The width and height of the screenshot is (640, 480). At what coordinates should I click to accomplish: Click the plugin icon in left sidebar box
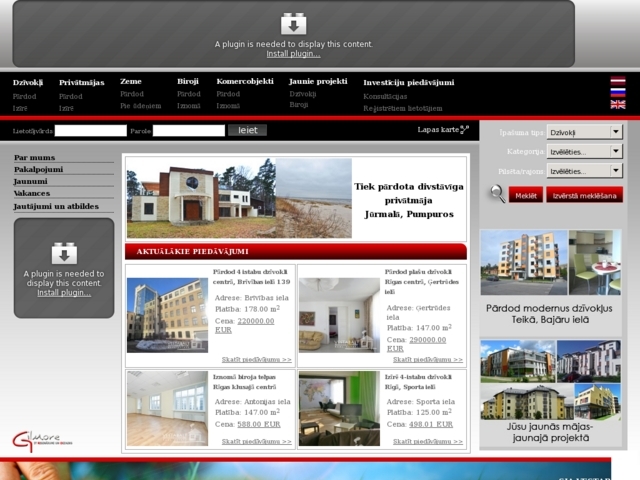[64, 253]
